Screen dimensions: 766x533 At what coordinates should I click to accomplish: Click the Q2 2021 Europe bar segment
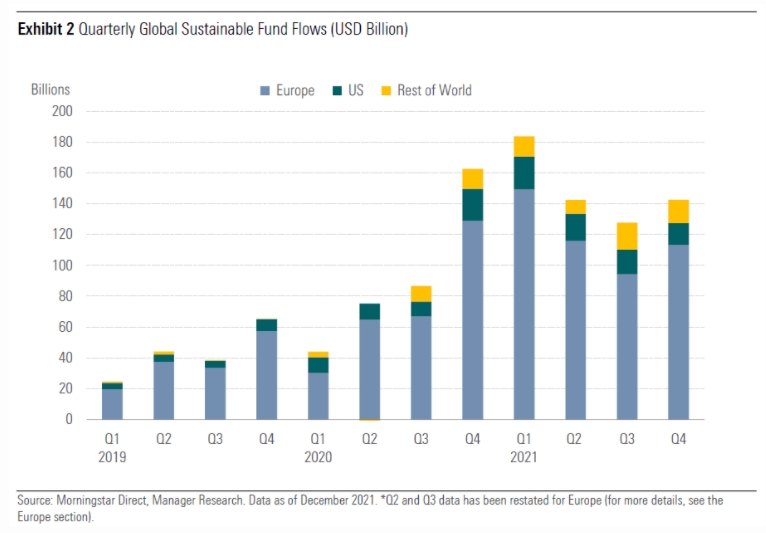pos(575,330)
